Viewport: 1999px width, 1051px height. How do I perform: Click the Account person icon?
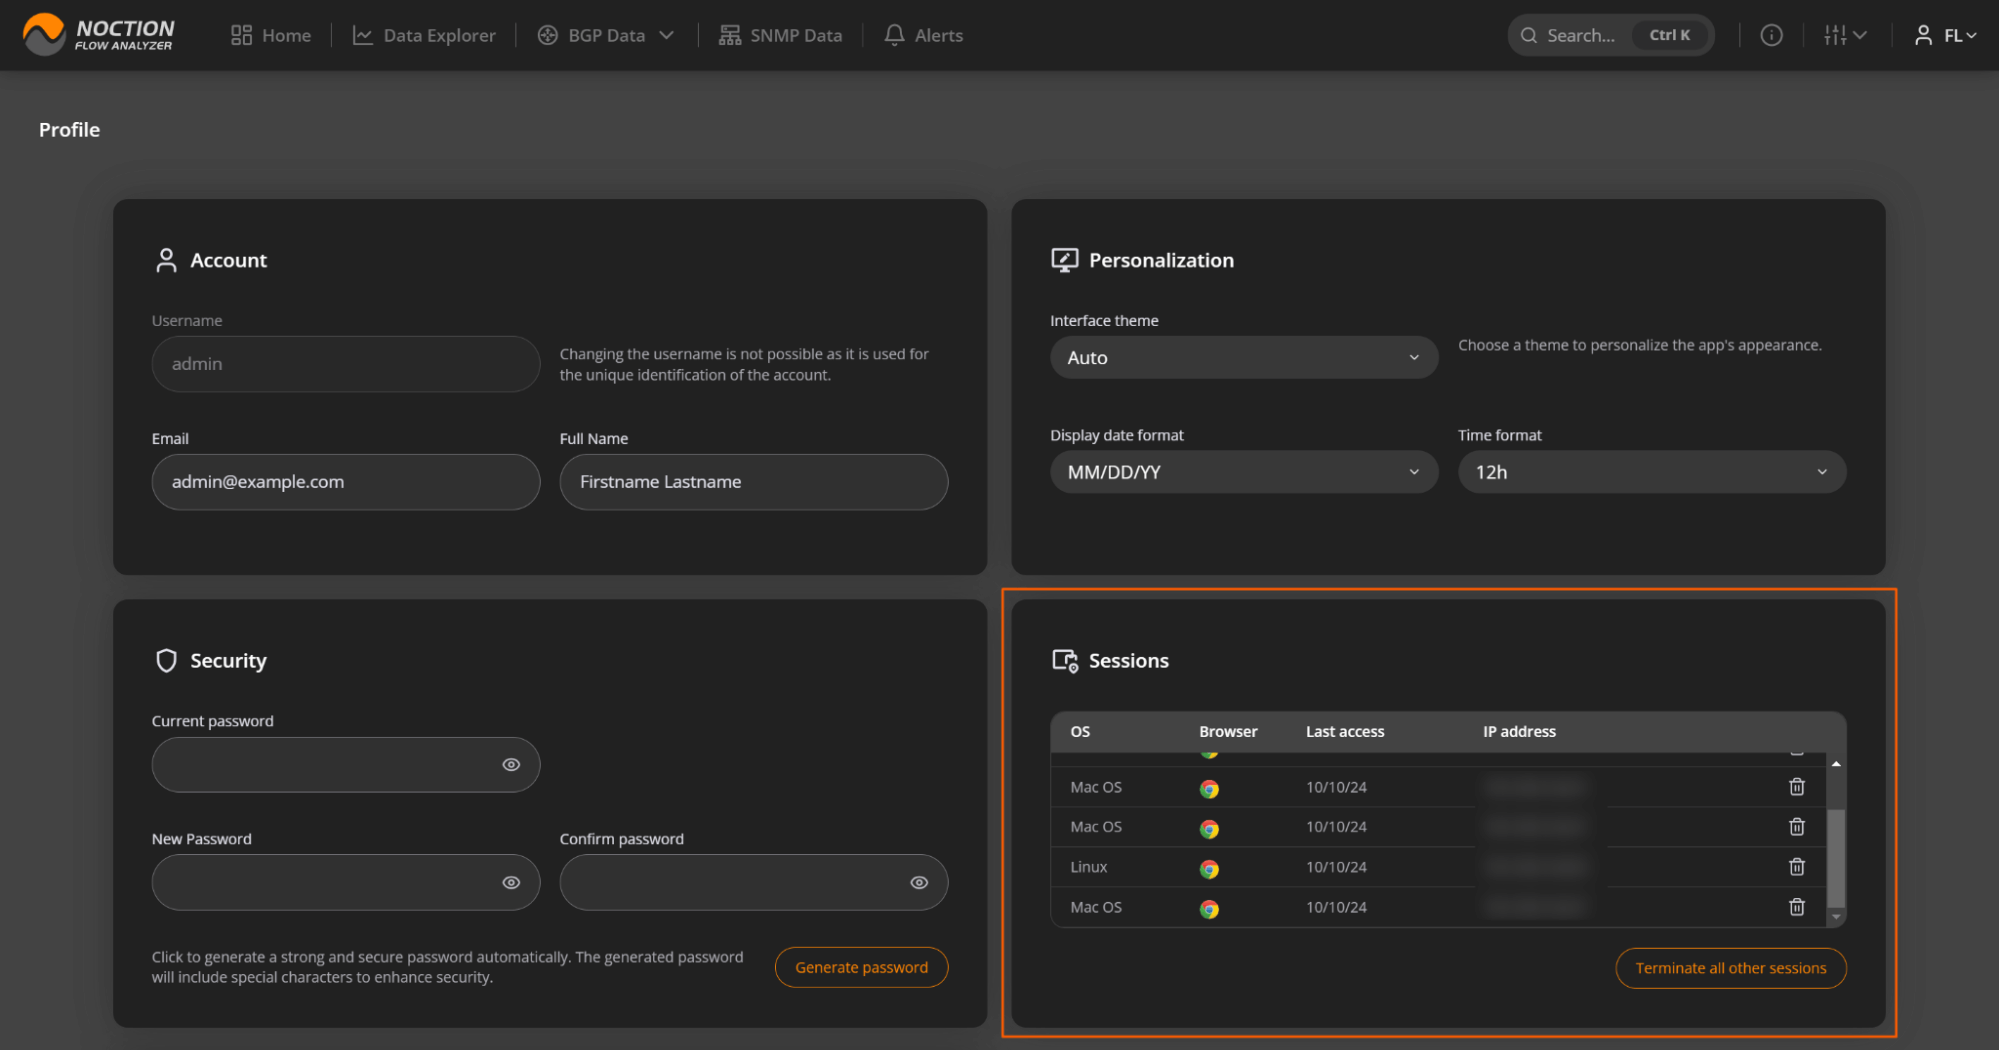coord(166,260)
